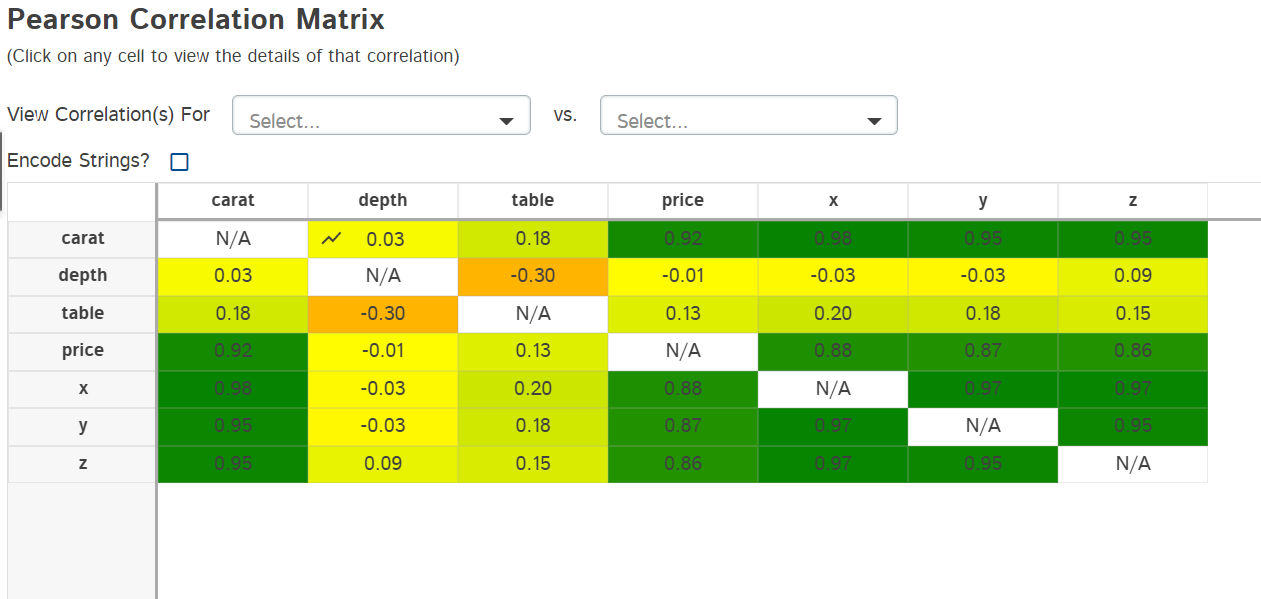Screen dimensions: 1261x599
Task: Select the z vs table 0.15 cell in z row
Action: tap(533, 463)
